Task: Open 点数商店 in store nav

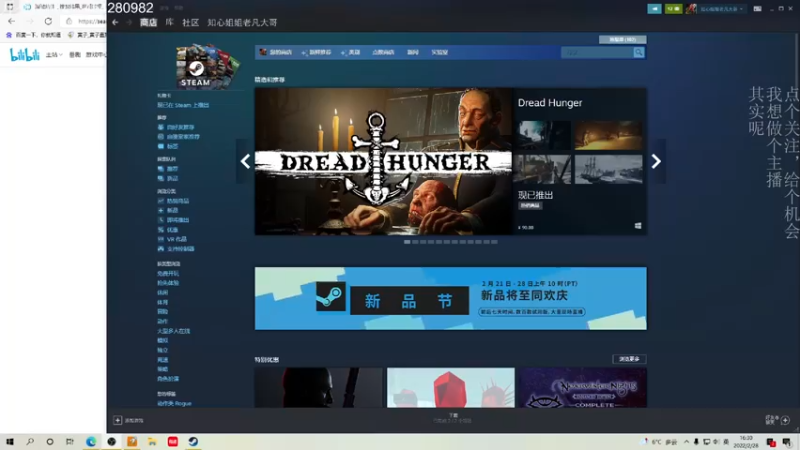Action: pos(383,52)
